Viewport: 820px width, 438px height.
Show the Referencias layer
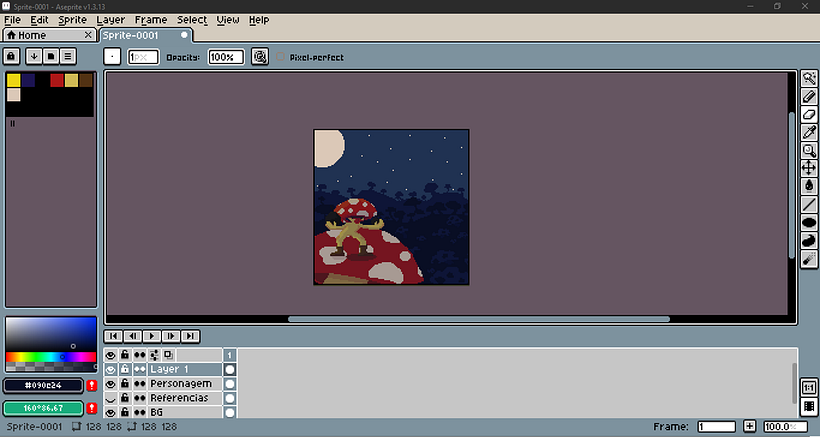click(110, 398)
